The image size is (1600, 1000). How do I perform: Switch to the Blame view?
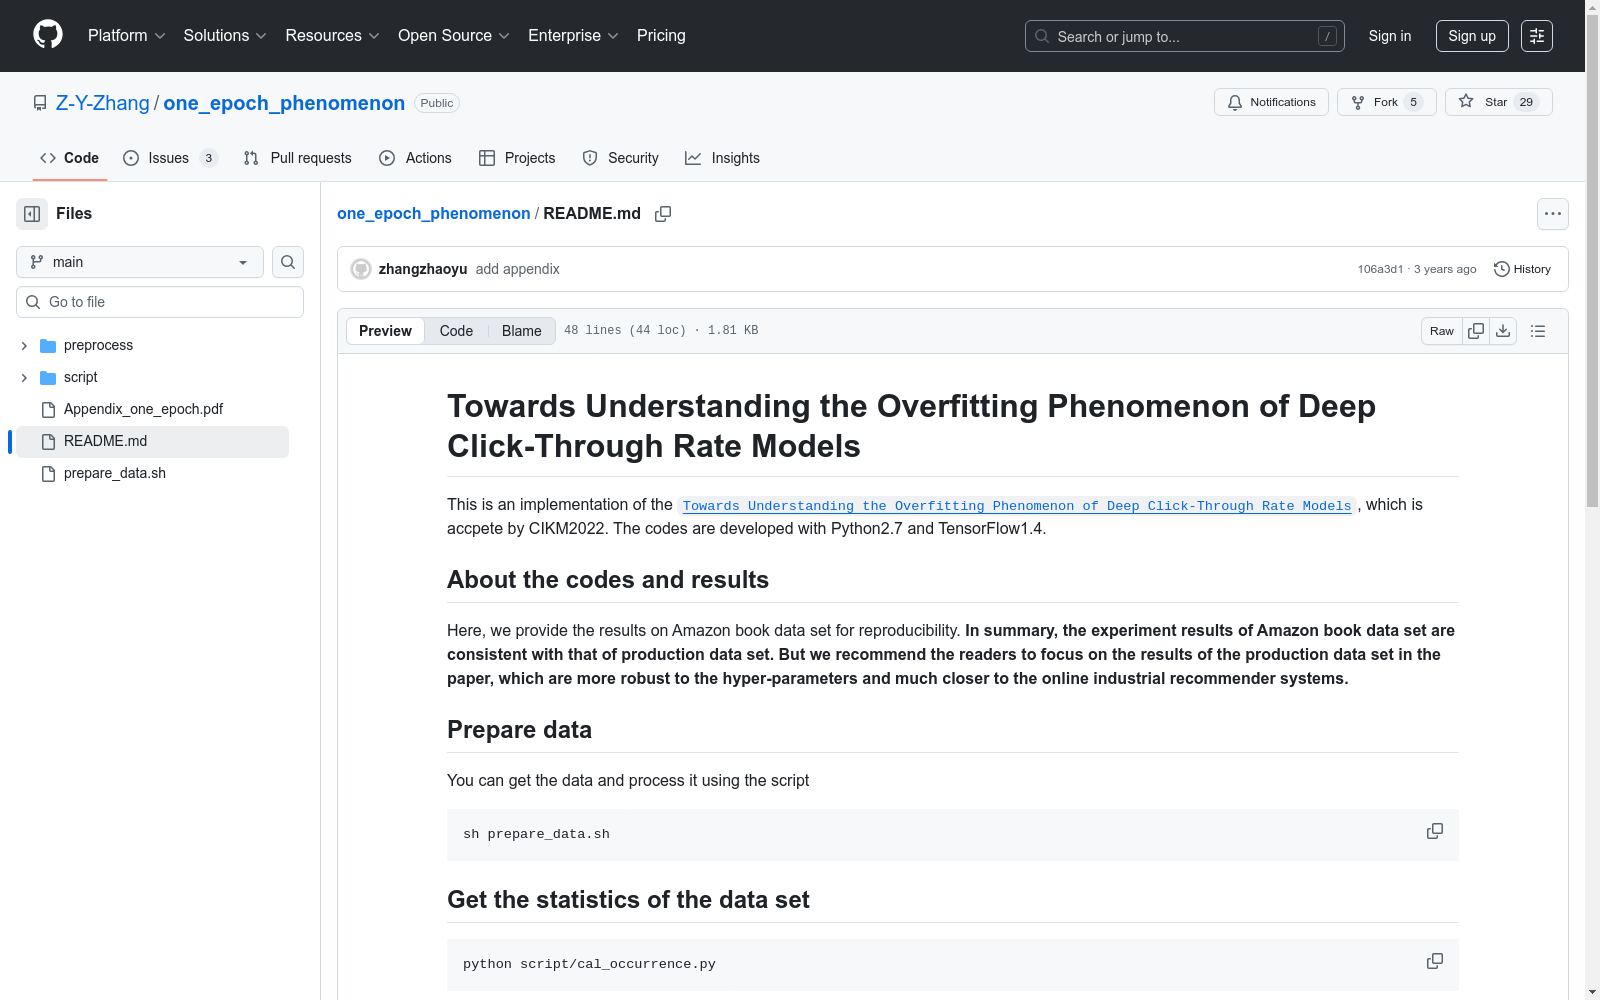pyautogui.click(x=521, y=331)
